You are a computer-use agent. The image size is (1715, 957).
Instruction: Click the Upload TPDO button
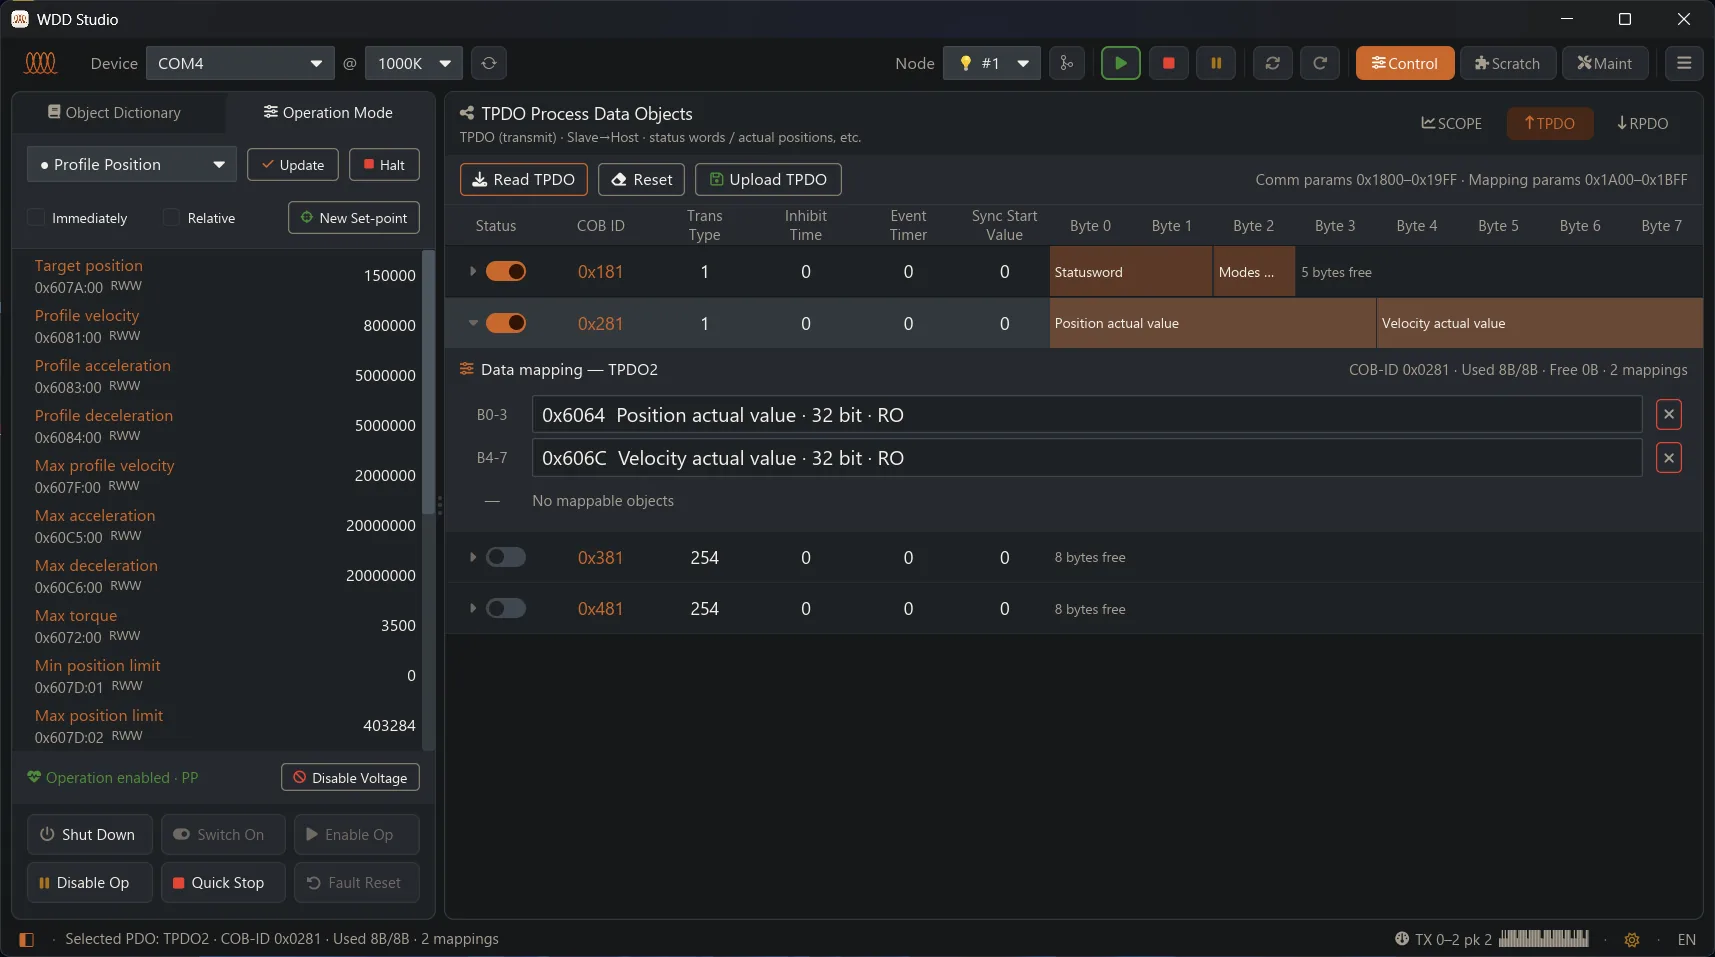(768, 179)
